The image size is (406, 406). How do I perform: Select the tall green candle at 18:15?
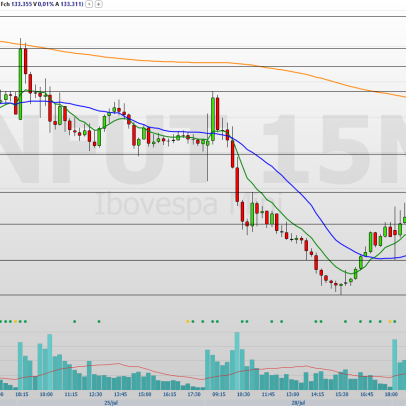pyautogui.click(x=21, y=83)
